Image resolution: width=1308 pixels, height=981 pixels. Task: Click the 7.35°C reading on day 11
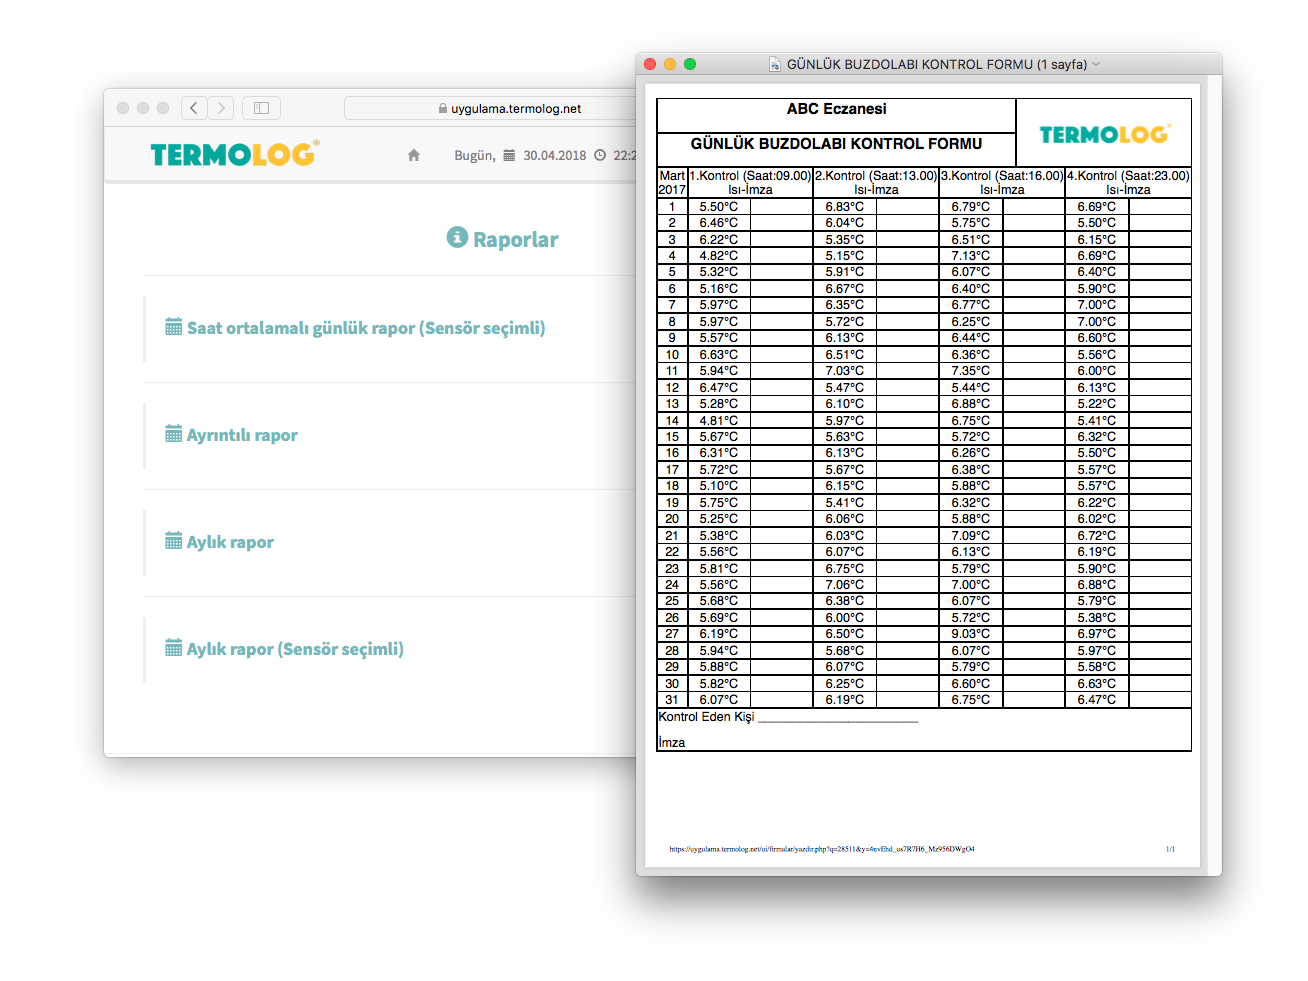[971, 371]
